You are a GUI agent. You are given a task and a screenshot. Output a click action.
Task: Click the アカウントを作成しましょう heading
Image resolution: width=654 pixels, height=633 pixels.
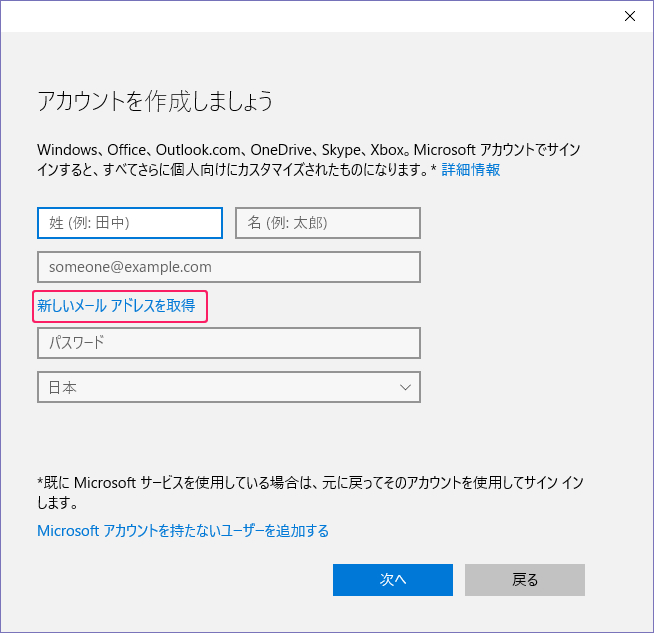click(x=155, y=101)
